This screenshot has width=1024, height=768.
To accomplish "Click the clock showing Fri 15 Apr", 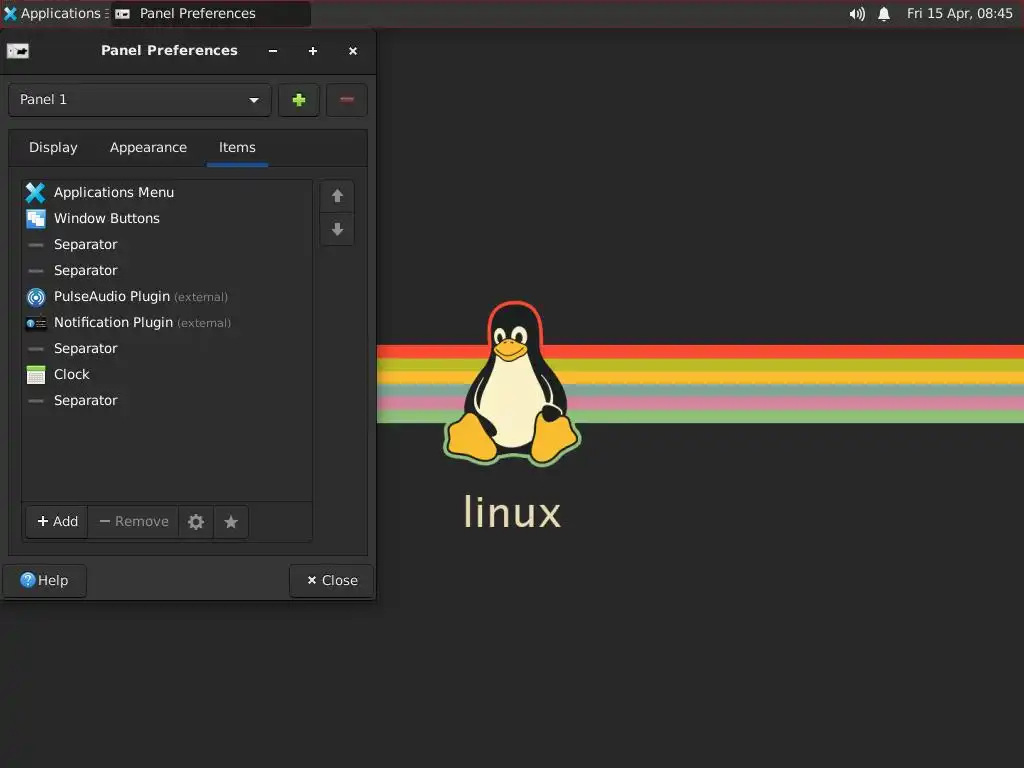I will 959,13.
